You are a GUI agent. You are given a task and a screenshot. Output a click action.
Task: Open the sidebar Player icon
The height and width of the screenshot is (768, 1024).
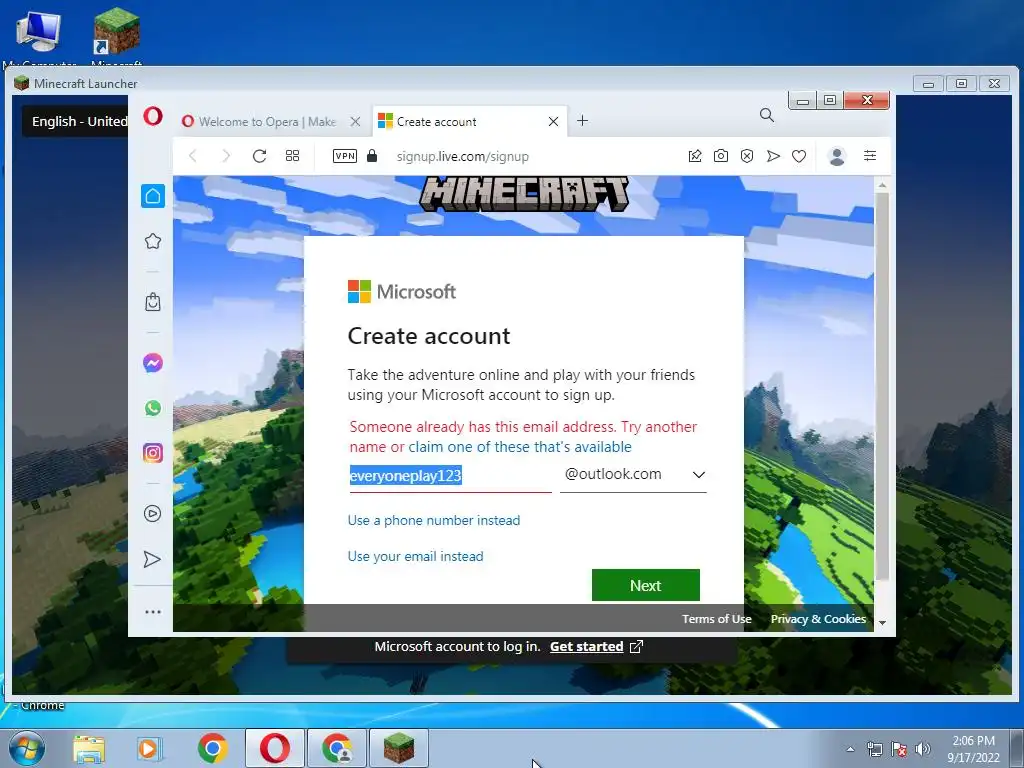152,514
